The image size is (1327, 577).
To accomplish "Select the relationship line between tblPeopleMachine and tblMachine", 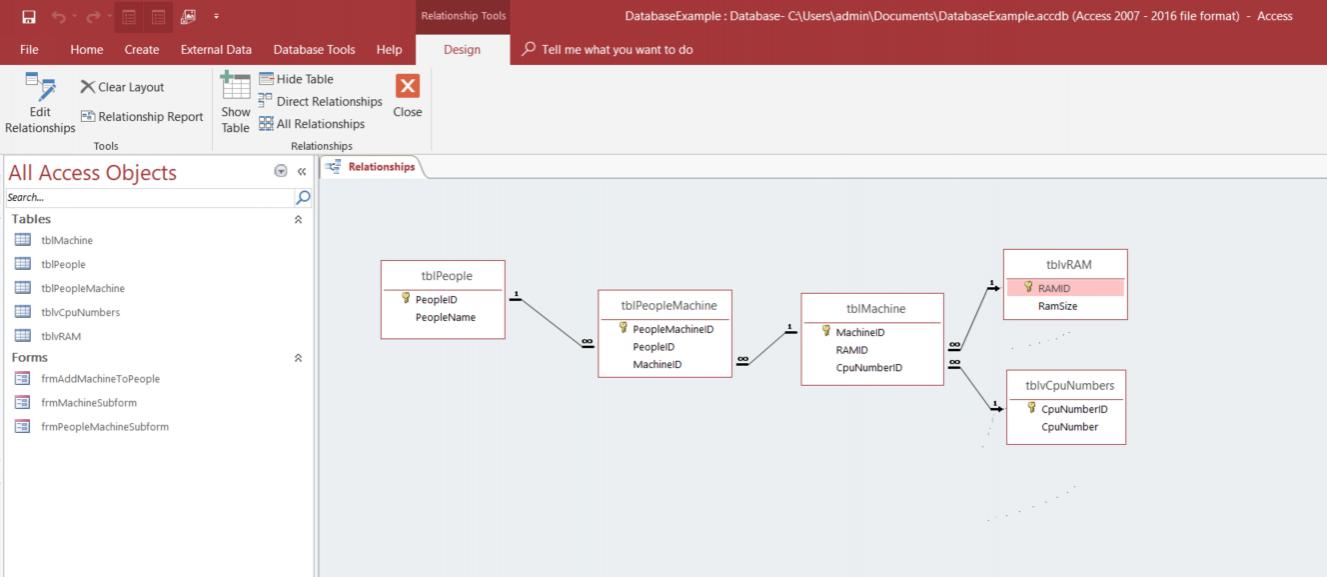I will click(766, 346).
